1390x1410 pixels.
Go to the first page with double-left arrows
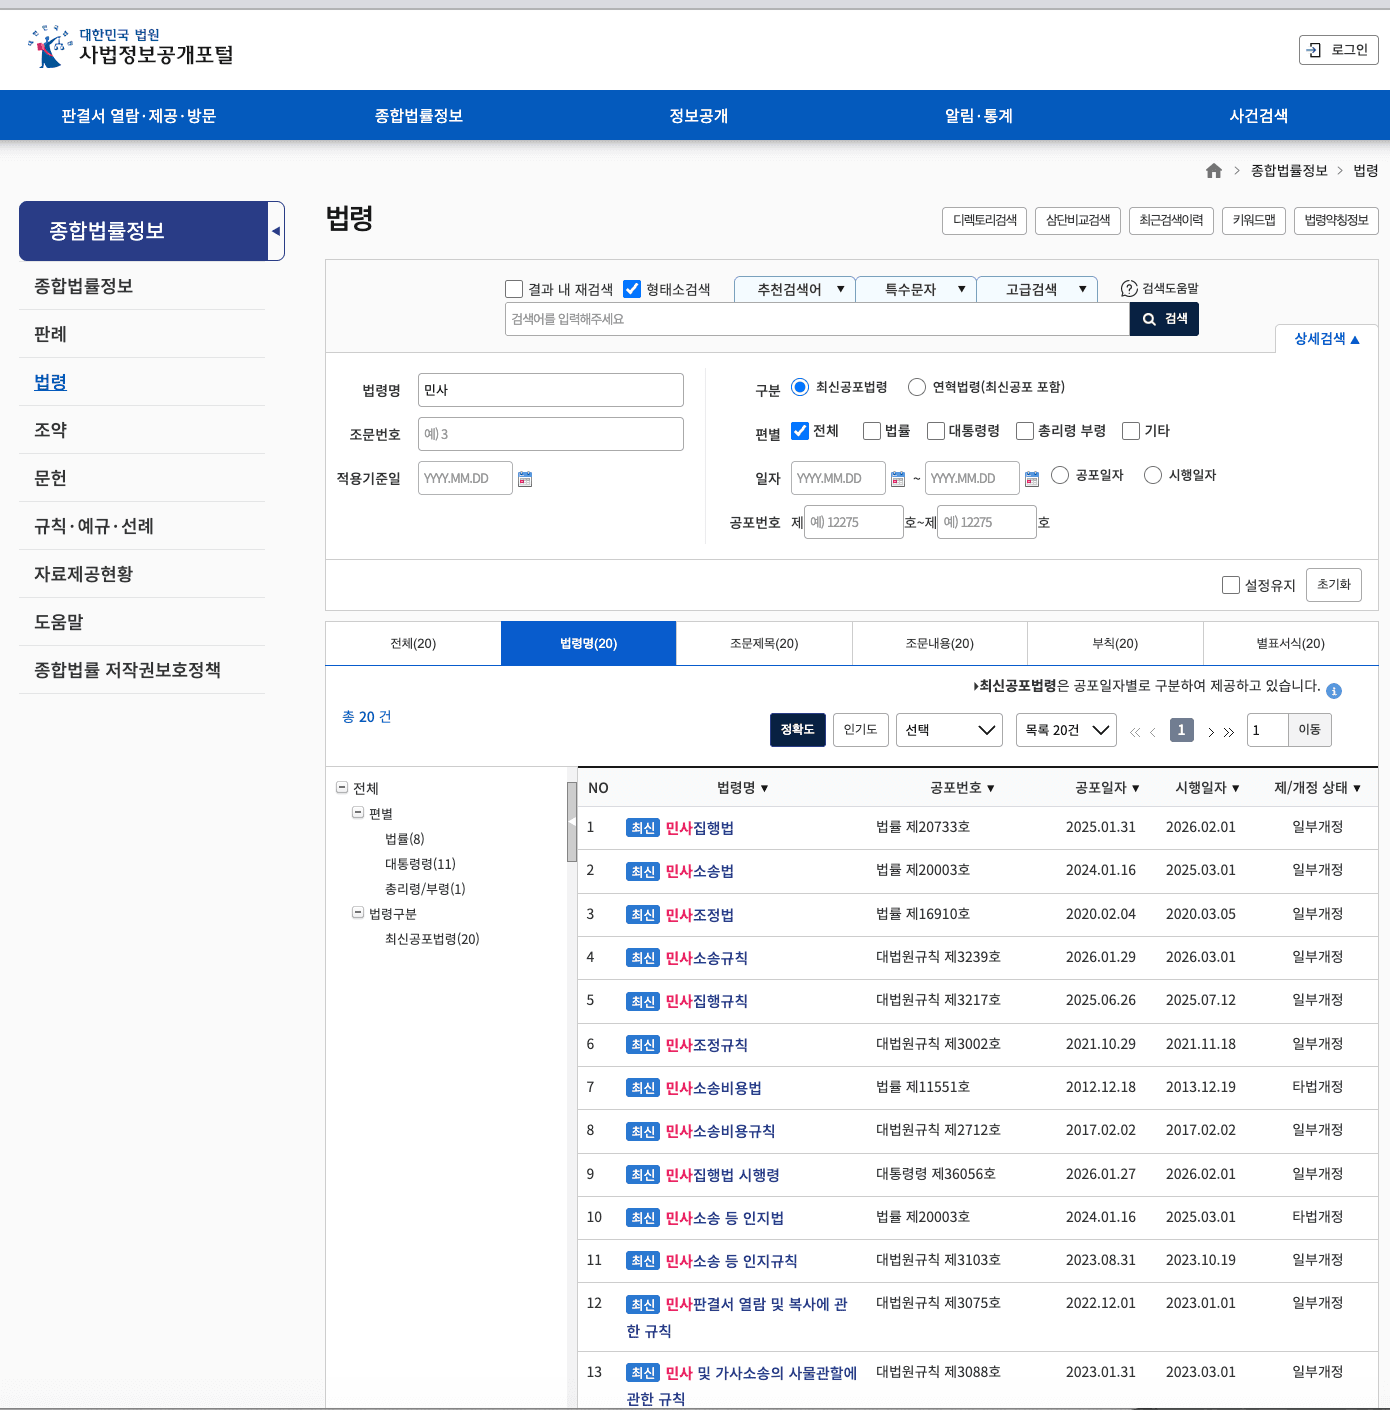(1135, 732)
